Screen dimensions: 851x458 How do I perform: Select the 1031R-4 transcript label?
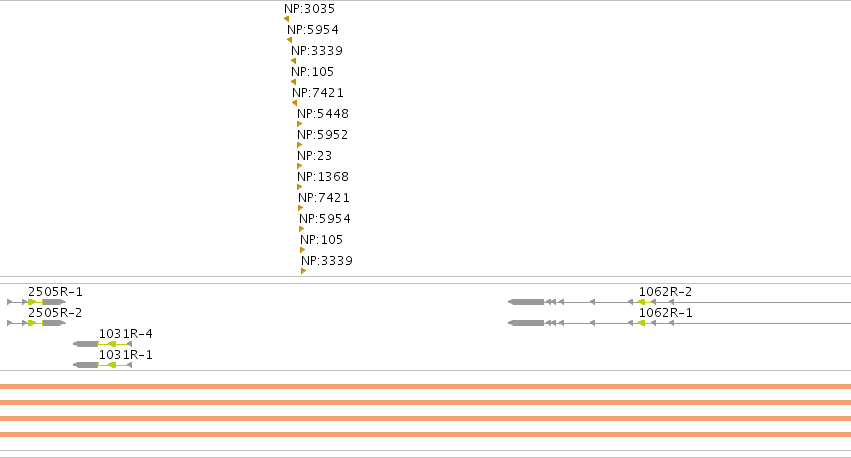tap(126, 334)
